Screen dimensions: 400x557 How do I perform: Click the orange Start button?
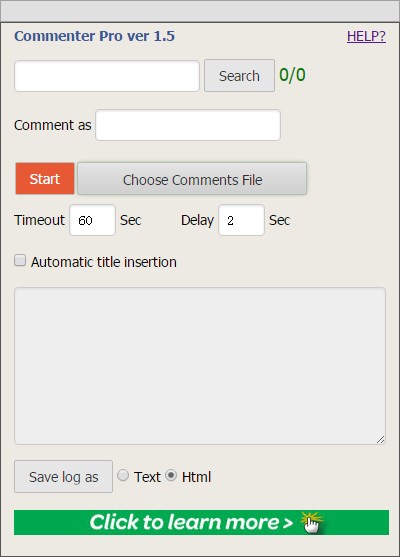coord(45,179)
